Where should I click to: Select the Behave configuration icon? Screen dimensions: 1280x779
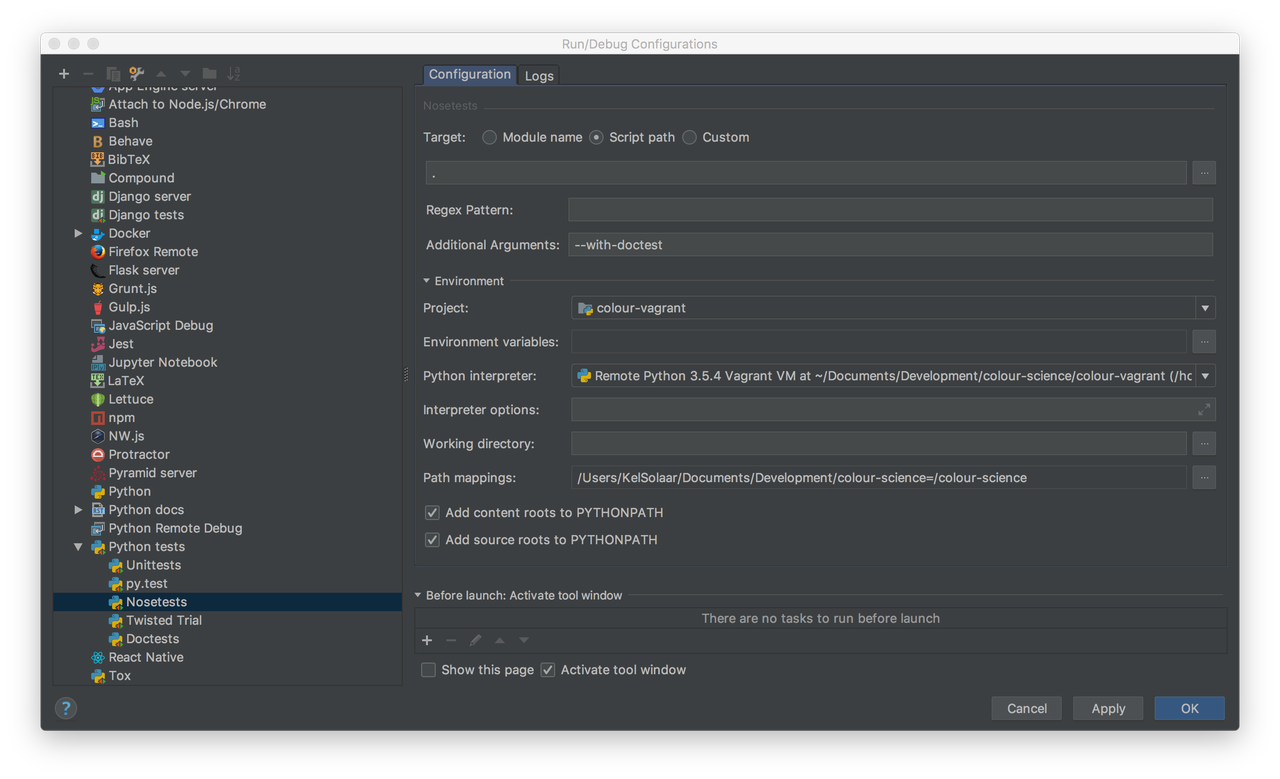tap(97, 141)
